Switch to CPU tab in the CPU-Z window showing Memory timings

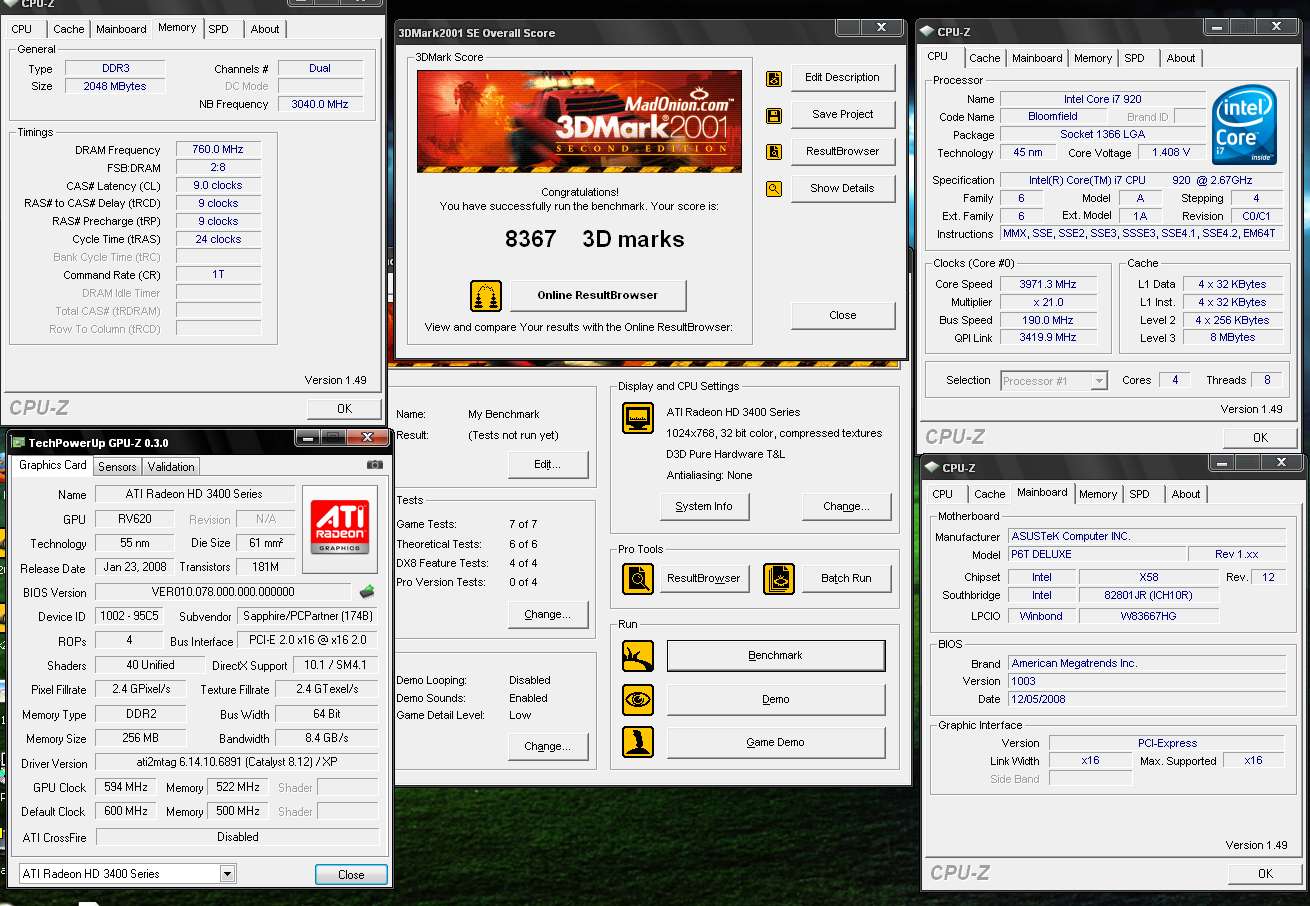coord(22,29)
